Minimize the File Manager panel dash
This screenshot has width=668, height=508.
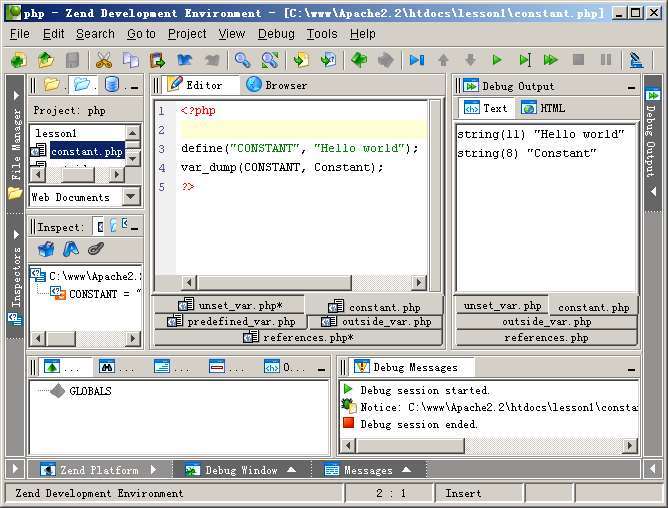click(x=135, y=87)
